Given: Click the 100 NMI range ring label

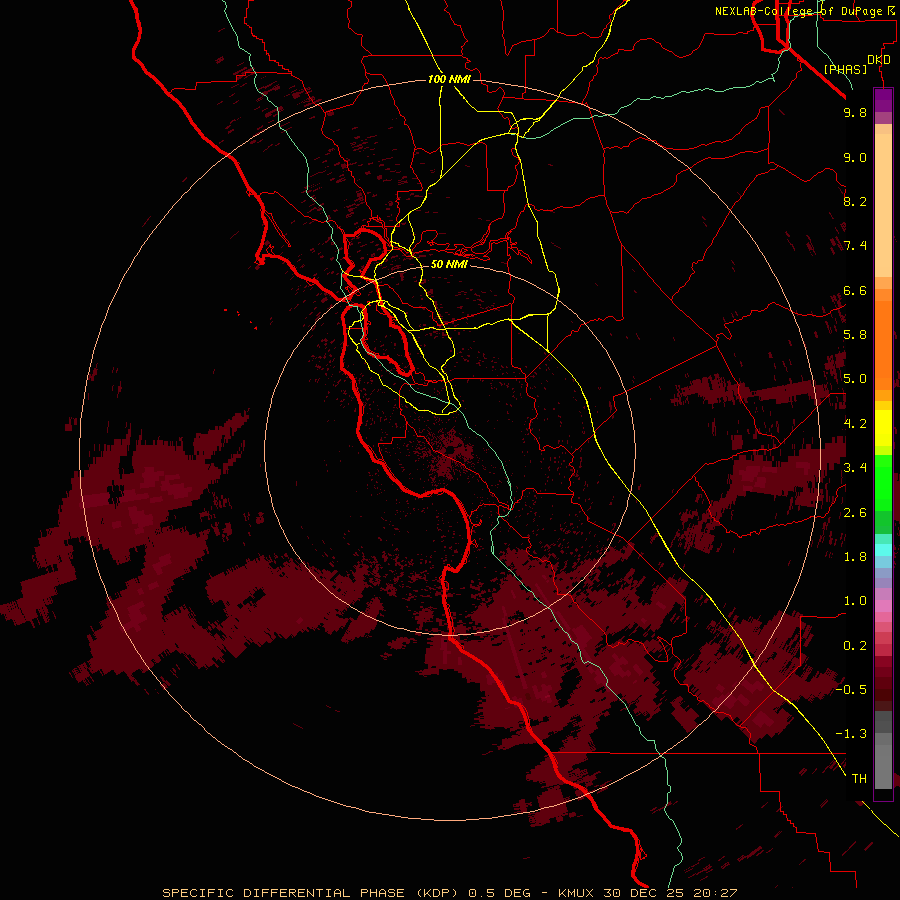Looking at the screenshot, I should click(x=449, y=79).
